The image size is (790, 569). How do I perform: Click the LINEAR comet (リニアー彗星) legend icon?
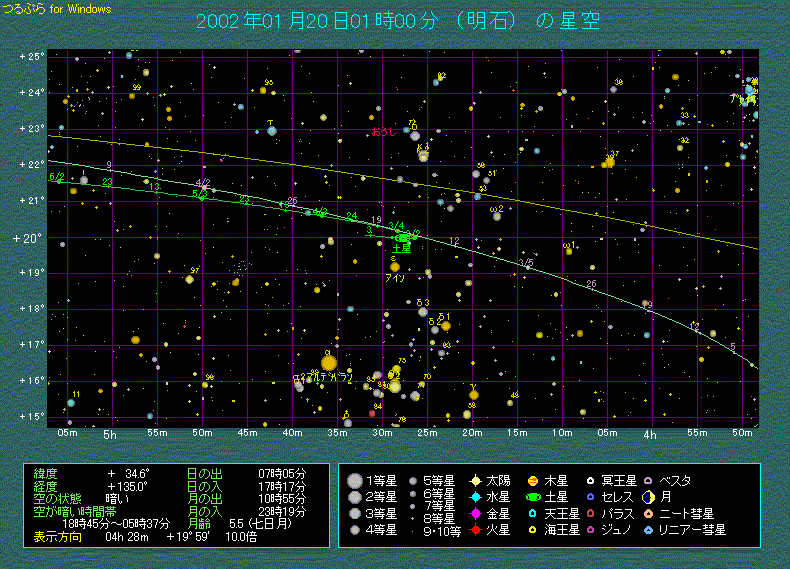click(649, 529)
